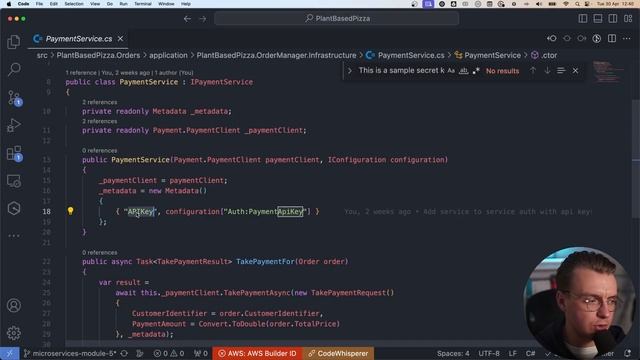This screenshot has width=640, height=360.
Task: Toggle Match Whole Word in find widget
Action: (x=464, y=71)
